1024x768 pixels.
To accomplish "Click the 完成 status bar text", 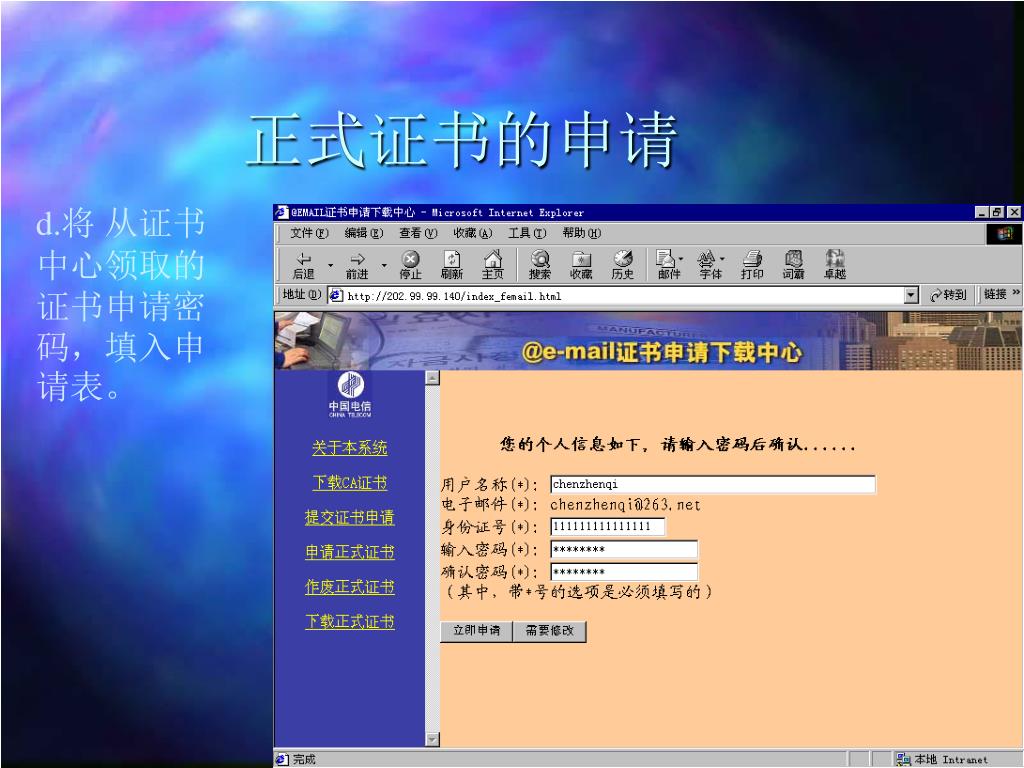I will pos(304,760).
